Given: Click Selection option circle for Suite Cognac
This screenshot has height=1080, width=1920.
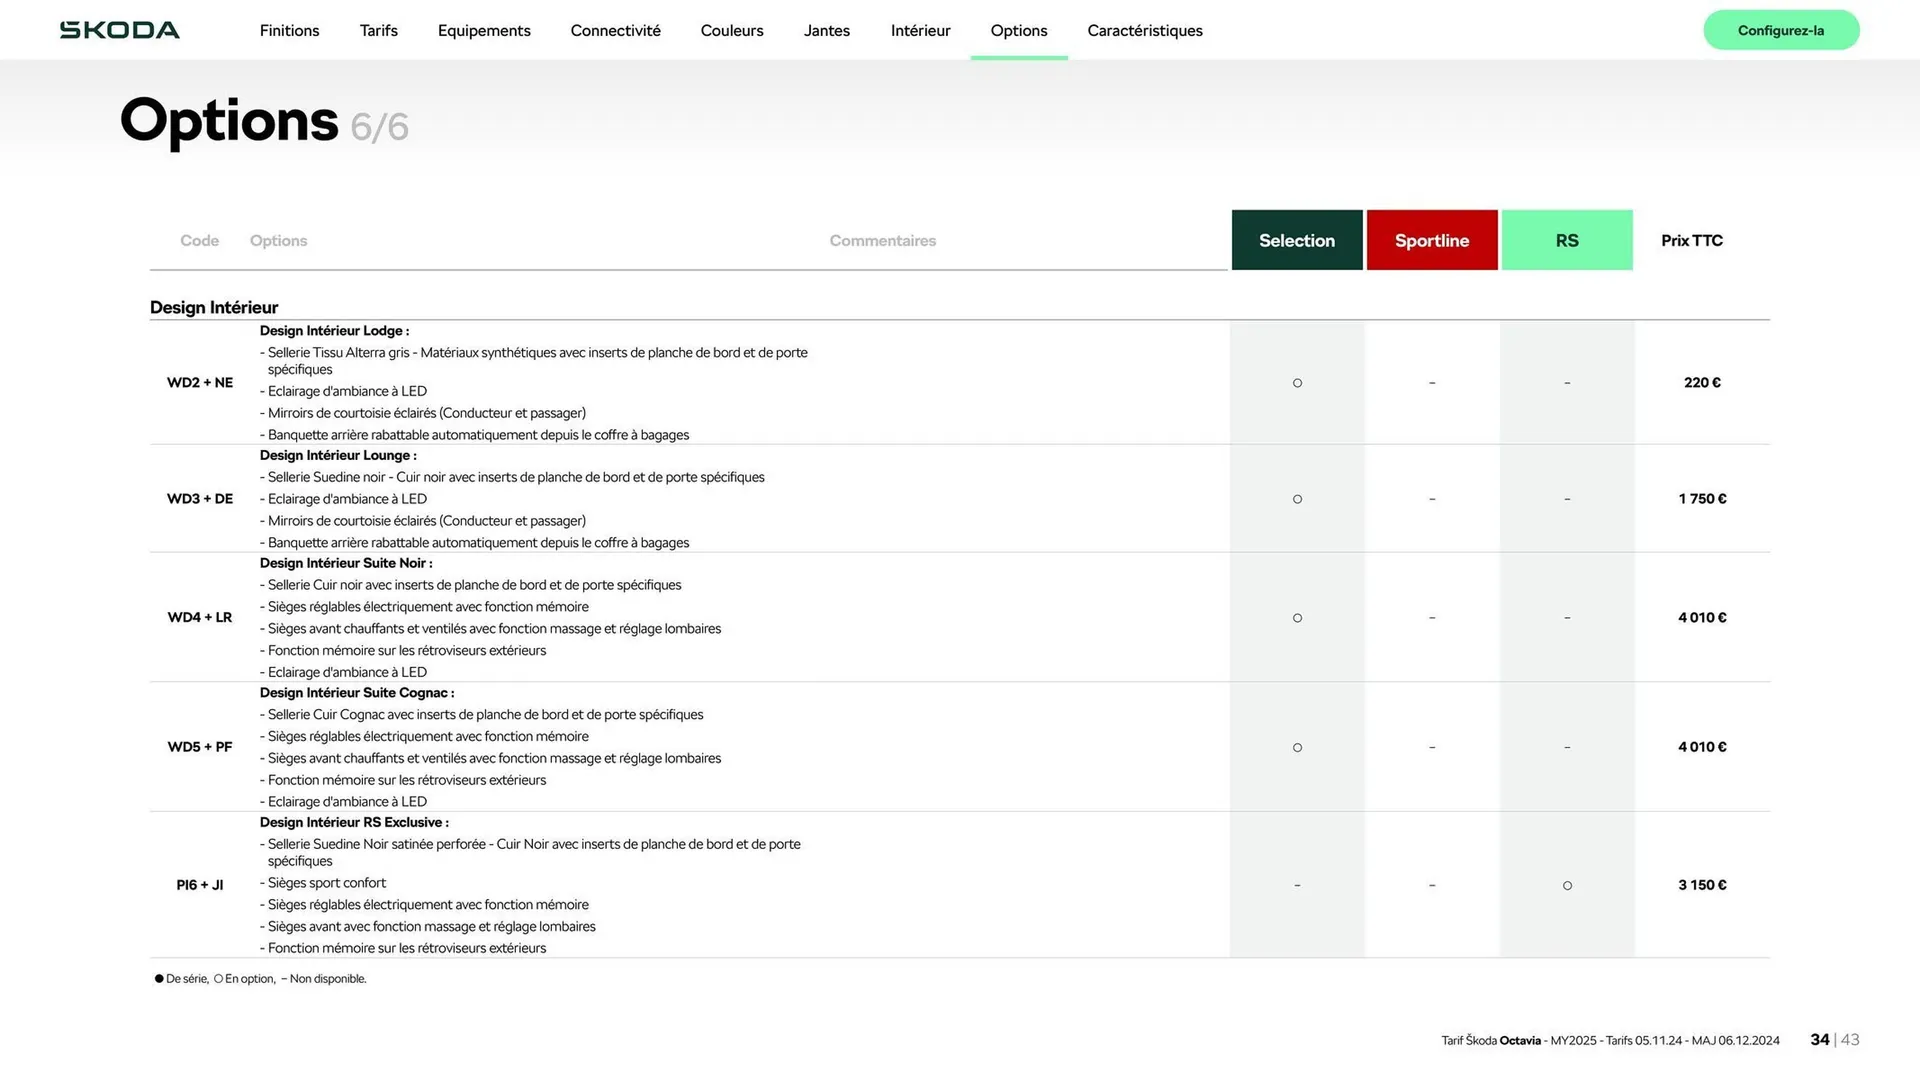Looking at the screenshot, I should pyautogui.click(x=1297, y=747).
